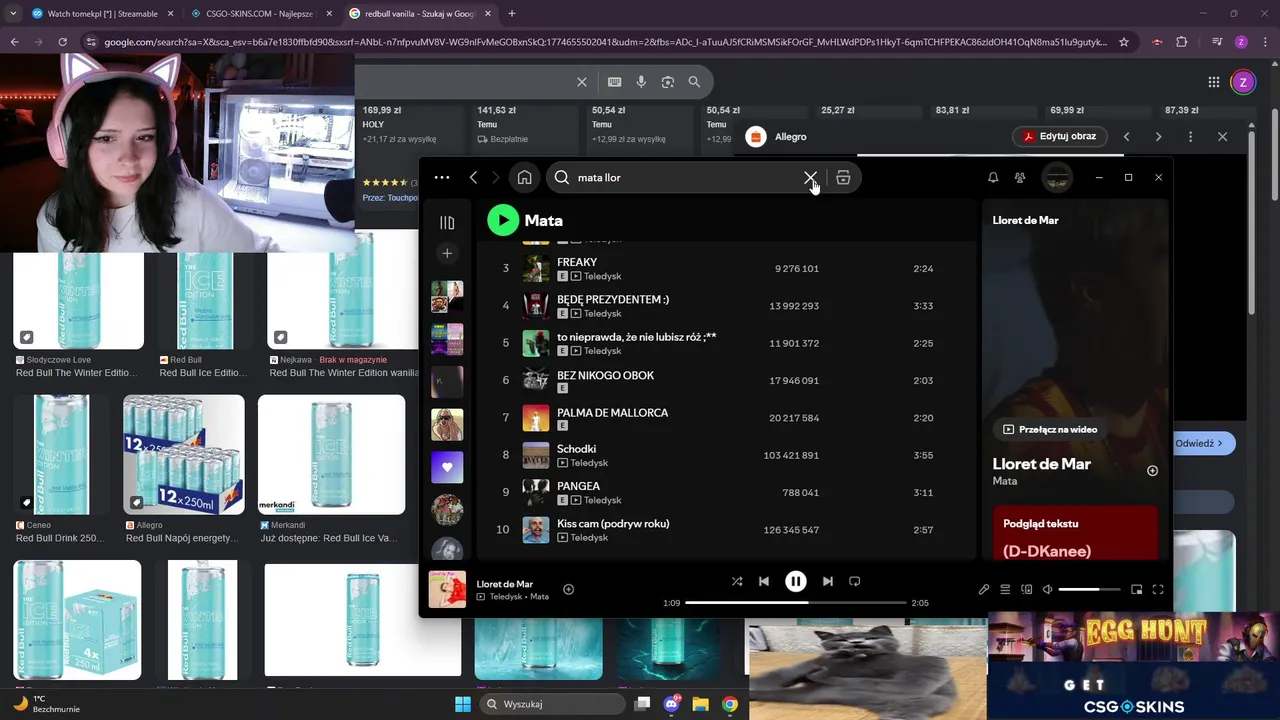Open the 'Podgląd tekstu' lyrics card

1076,533
